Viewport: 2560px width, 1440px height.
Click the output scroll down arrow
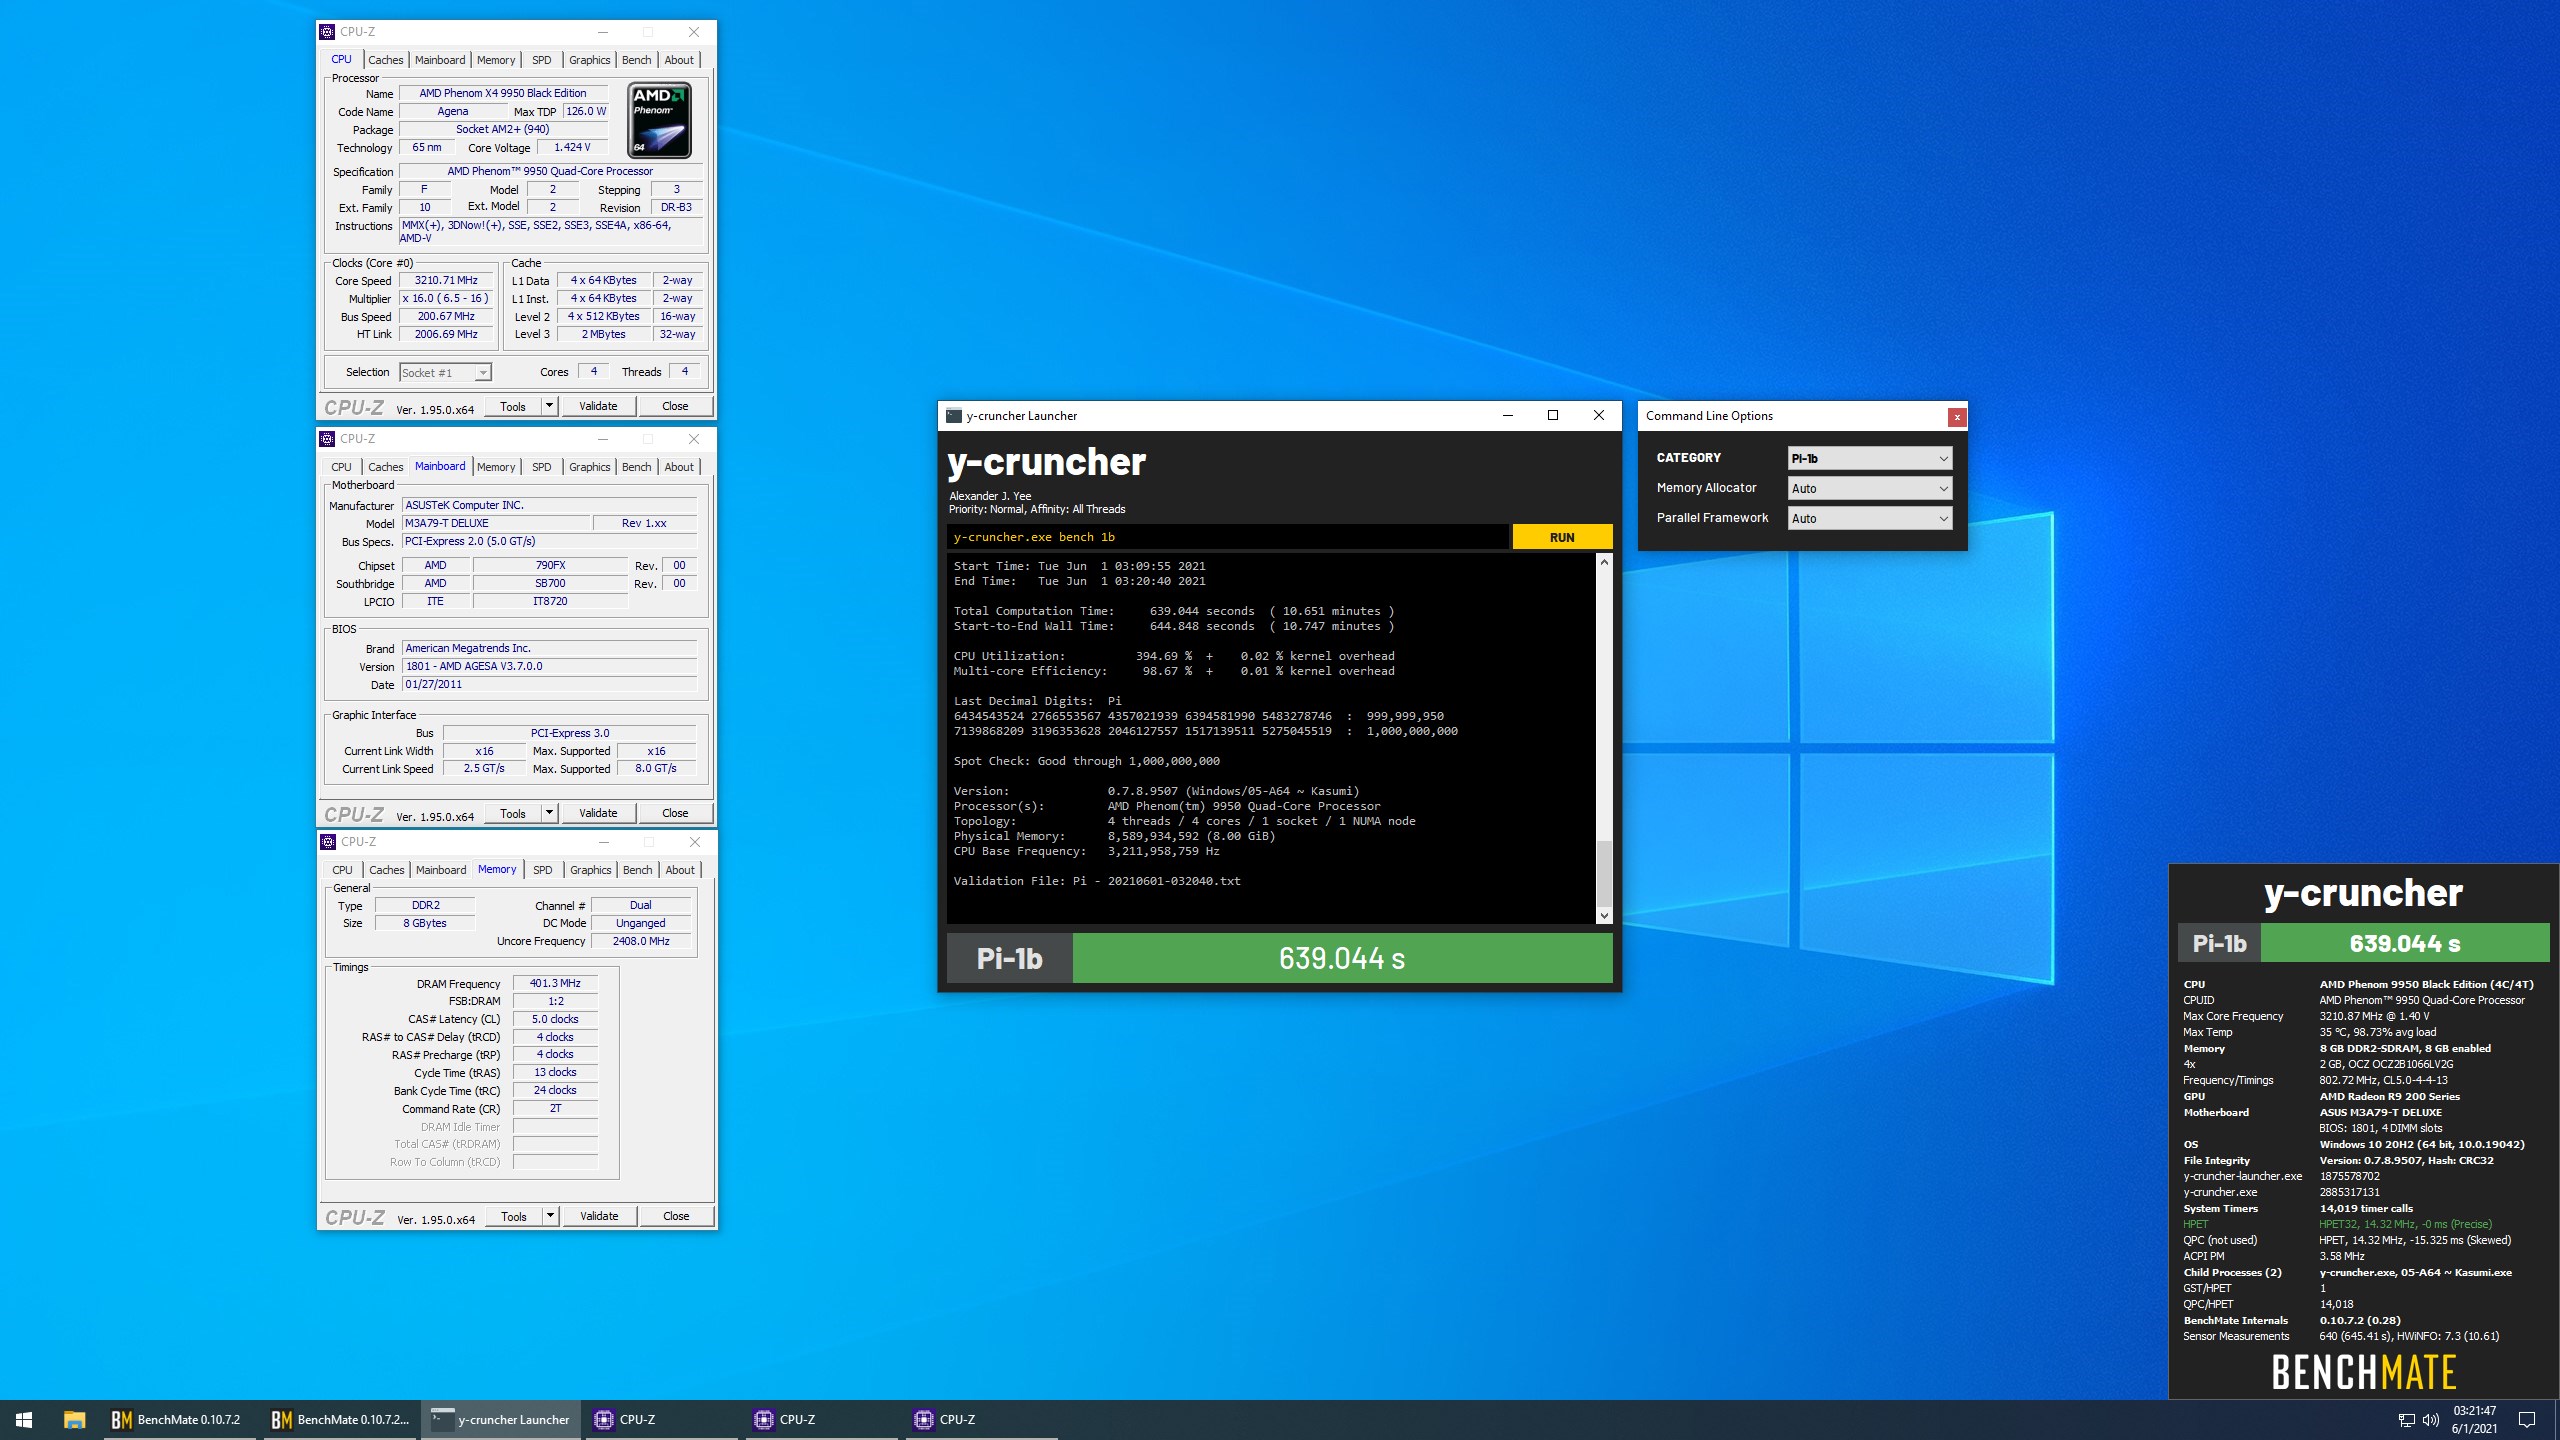tap(1604, 915)
